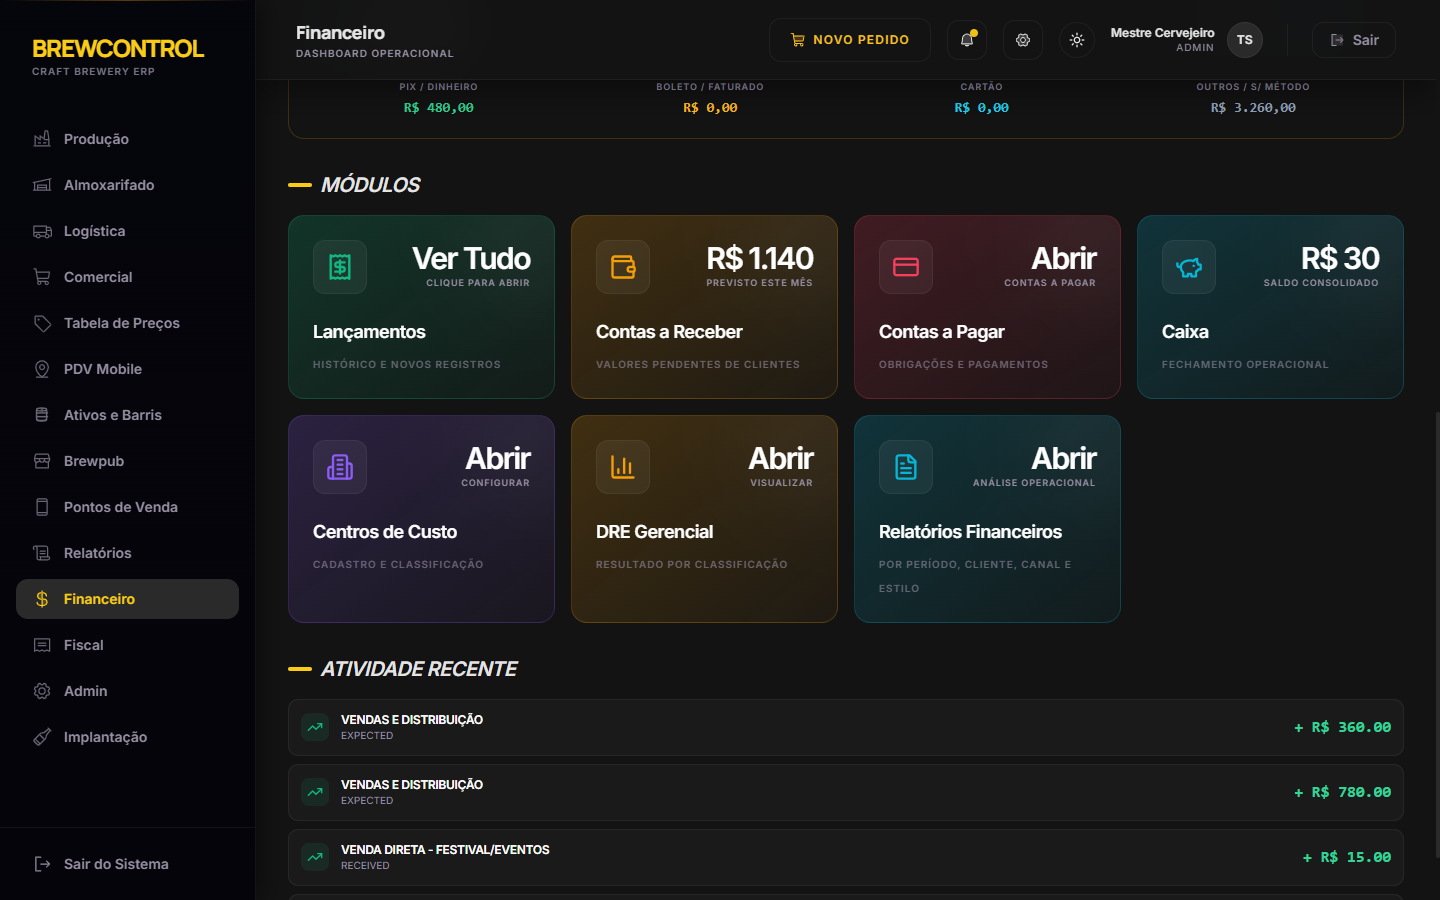1440x900 pixels.
Task: Click the Sair button in header
Action: (1354, 40)
